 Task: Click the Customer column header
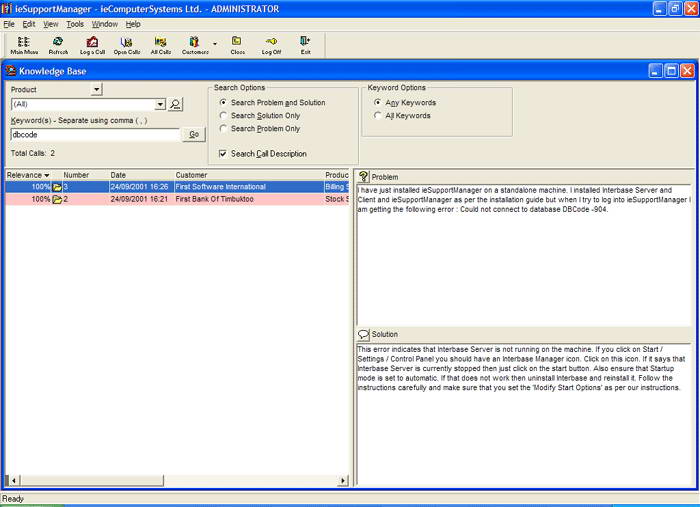[x=249, y=175]
